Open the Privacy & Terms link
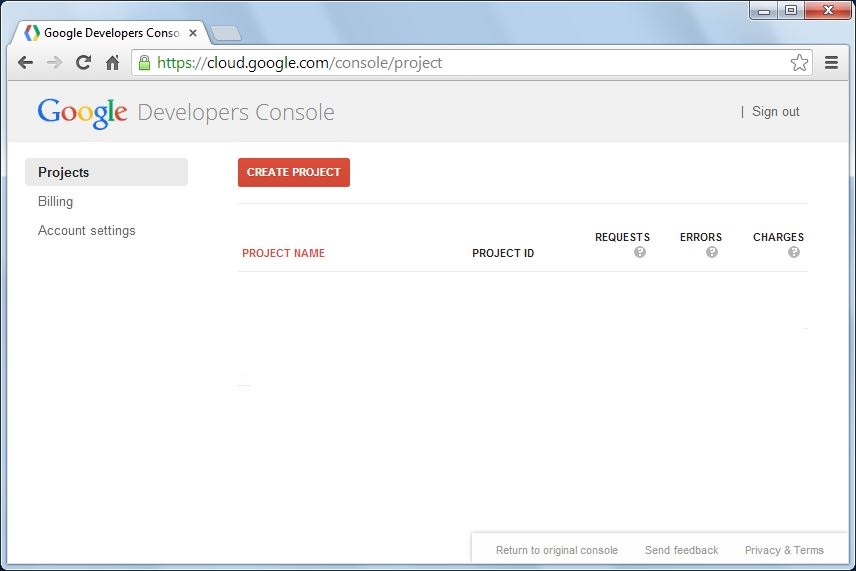Viewport: 856px width, 571px height. [x=784, y=550]
